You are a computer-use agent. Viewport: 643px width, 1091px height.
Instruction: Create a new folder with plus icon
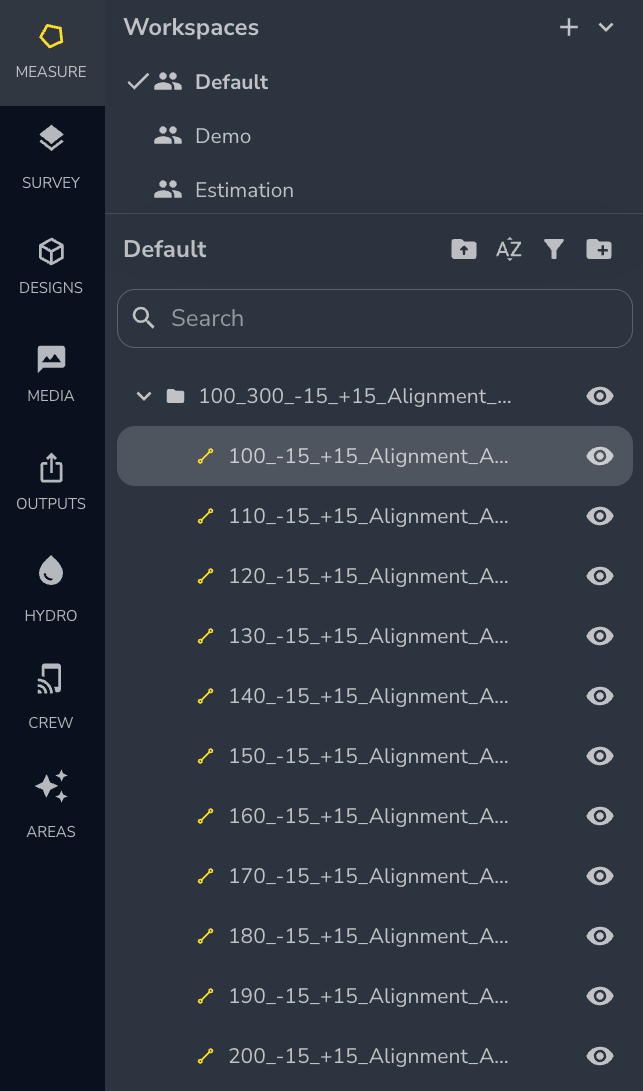point(599,249)
